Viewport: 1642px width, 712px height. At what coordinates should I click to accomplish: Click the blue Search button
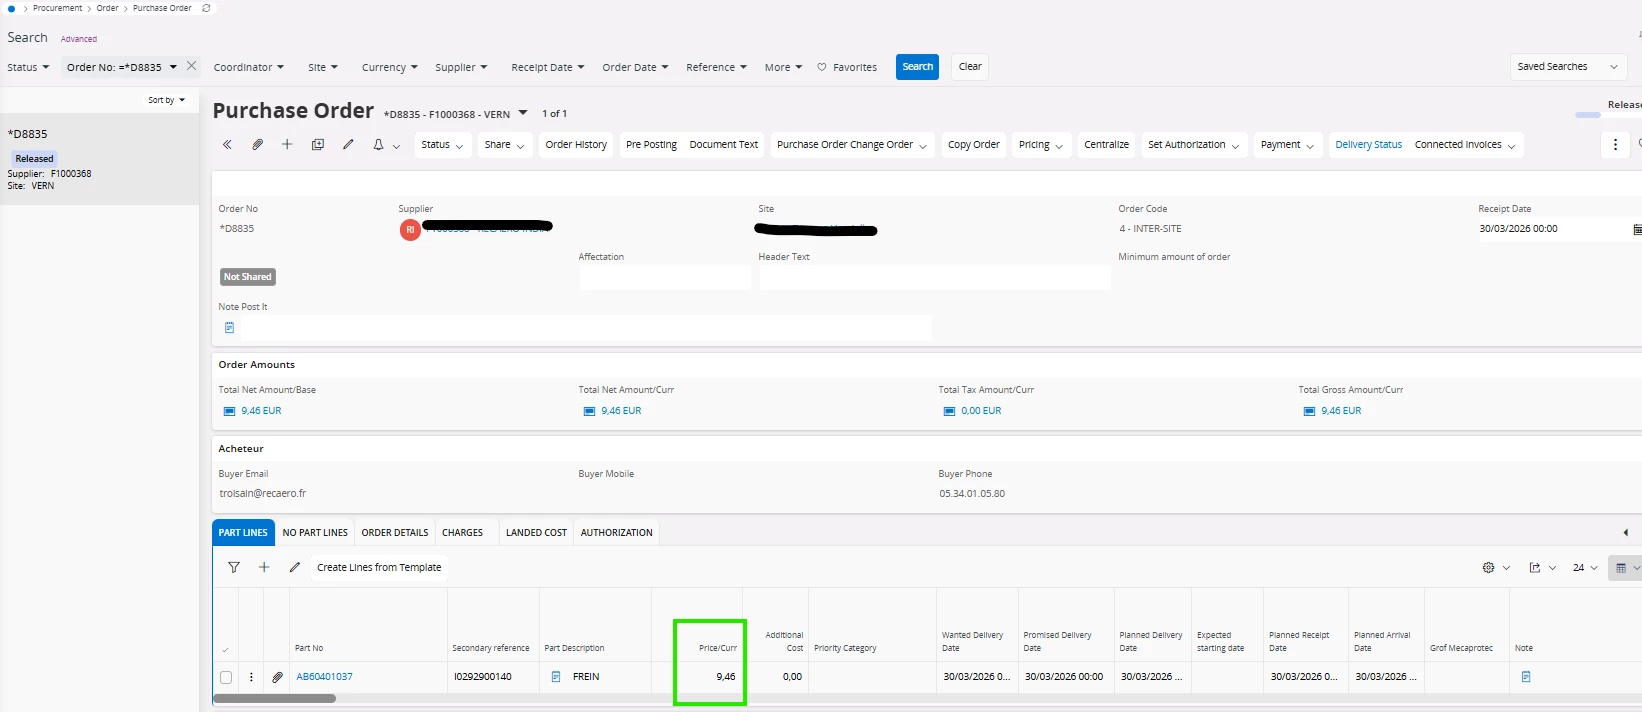[917, 67]
